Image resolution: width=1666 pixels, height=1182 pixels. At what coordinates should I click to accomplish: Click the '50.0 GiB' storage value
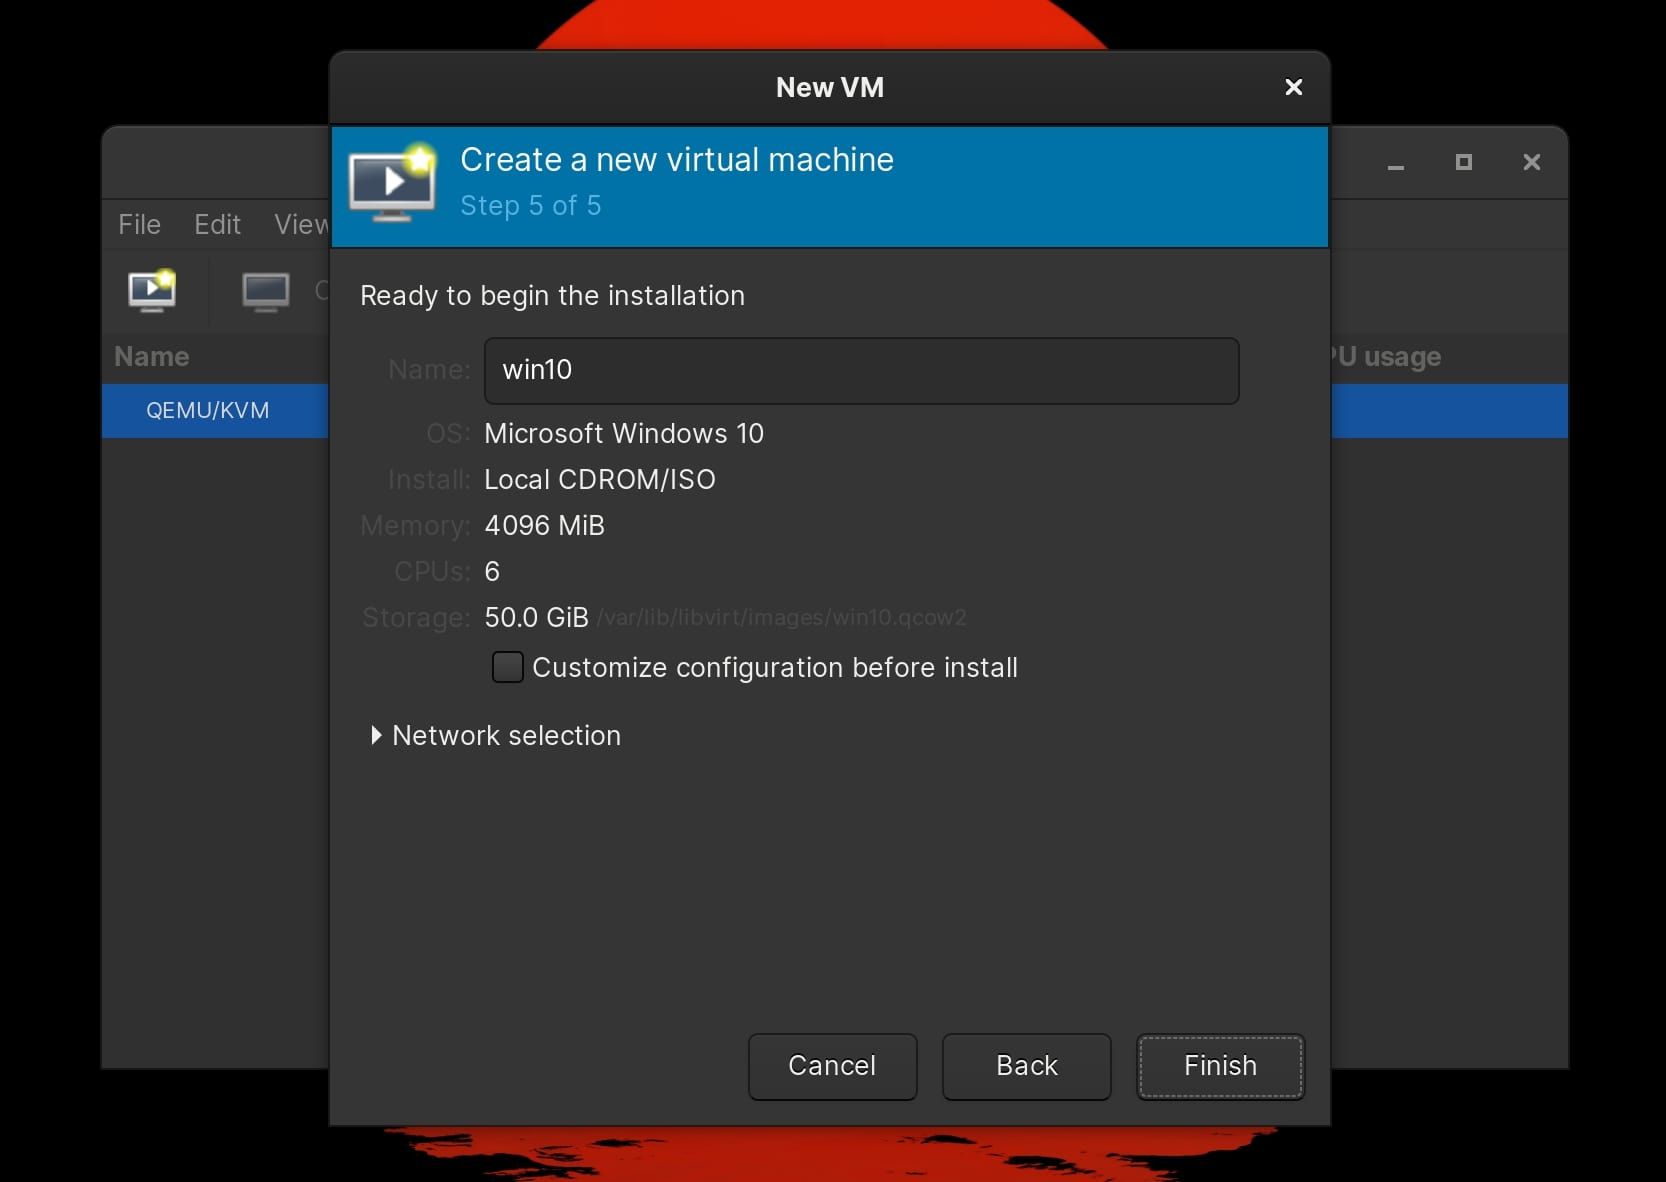click(536, 617)
